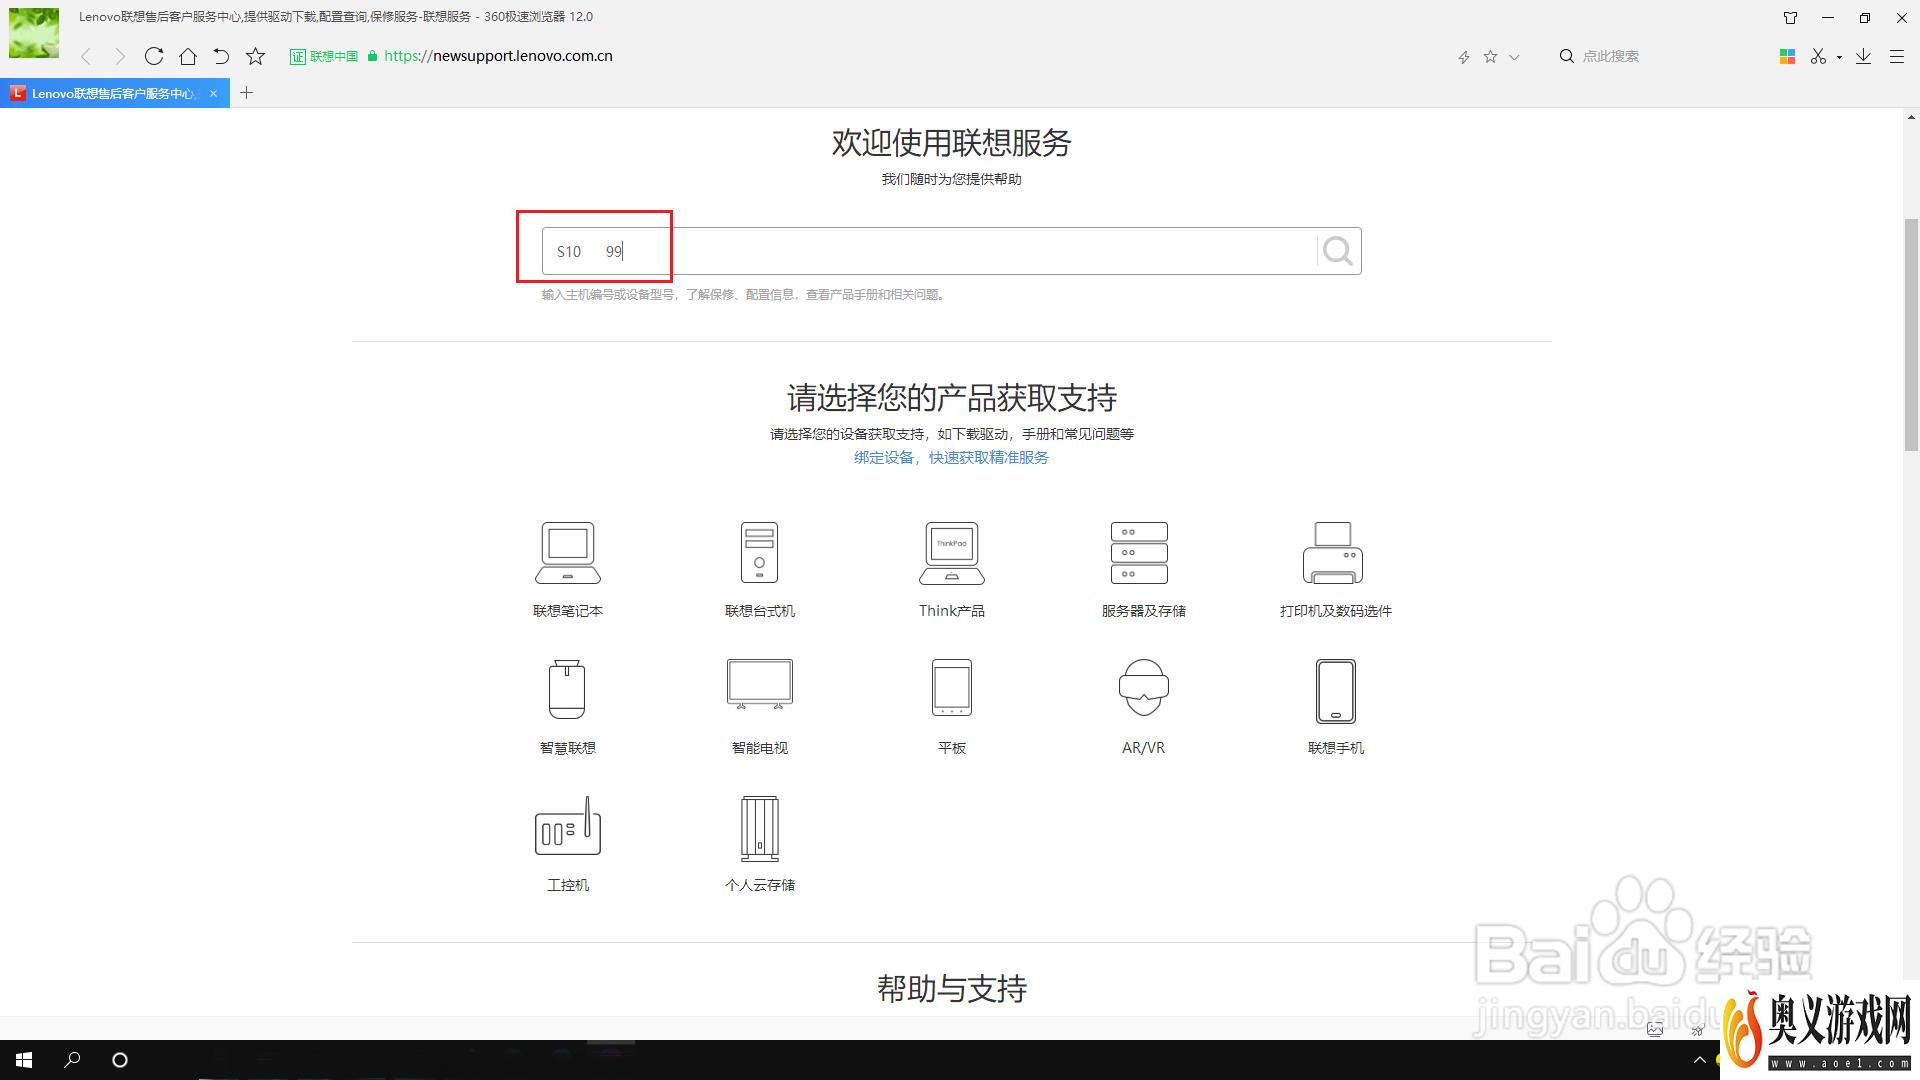
Task: Click the undo closed tab icon
Action: [x=221, y=56]
